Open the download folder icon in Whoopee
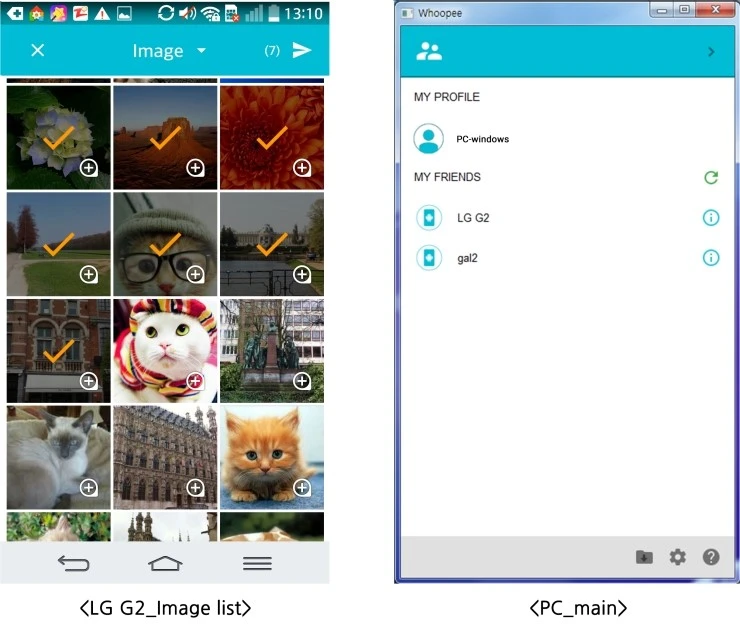 644,557
